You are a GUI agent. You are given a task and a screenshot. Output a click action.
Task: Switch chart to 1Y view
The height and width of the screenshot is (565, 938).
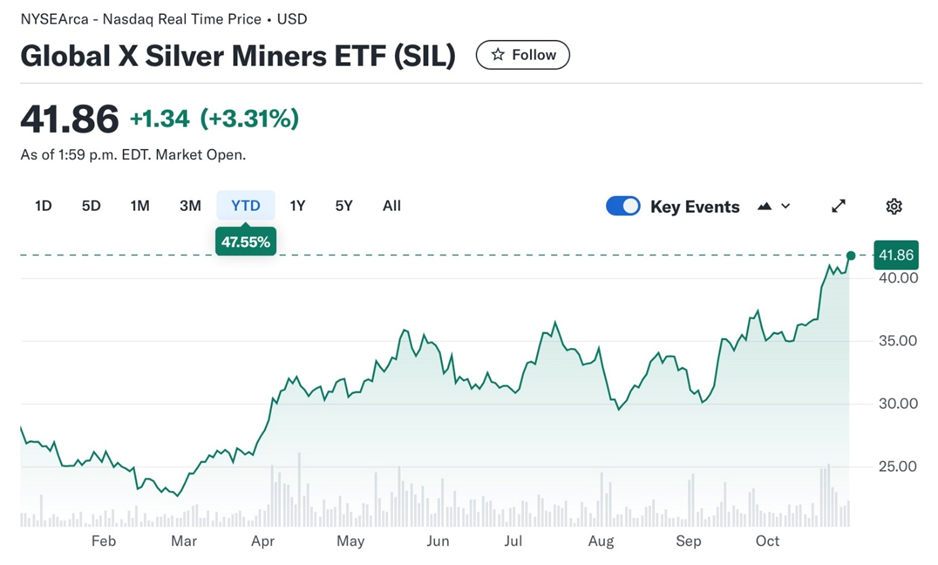click(x=297, y=206)
